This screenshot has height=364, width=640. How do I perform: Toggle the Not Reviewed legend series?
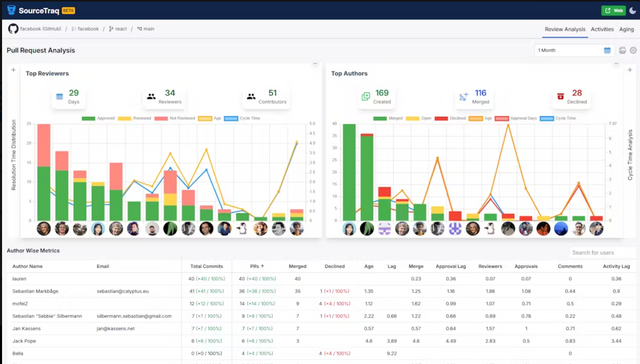point(175,118)
